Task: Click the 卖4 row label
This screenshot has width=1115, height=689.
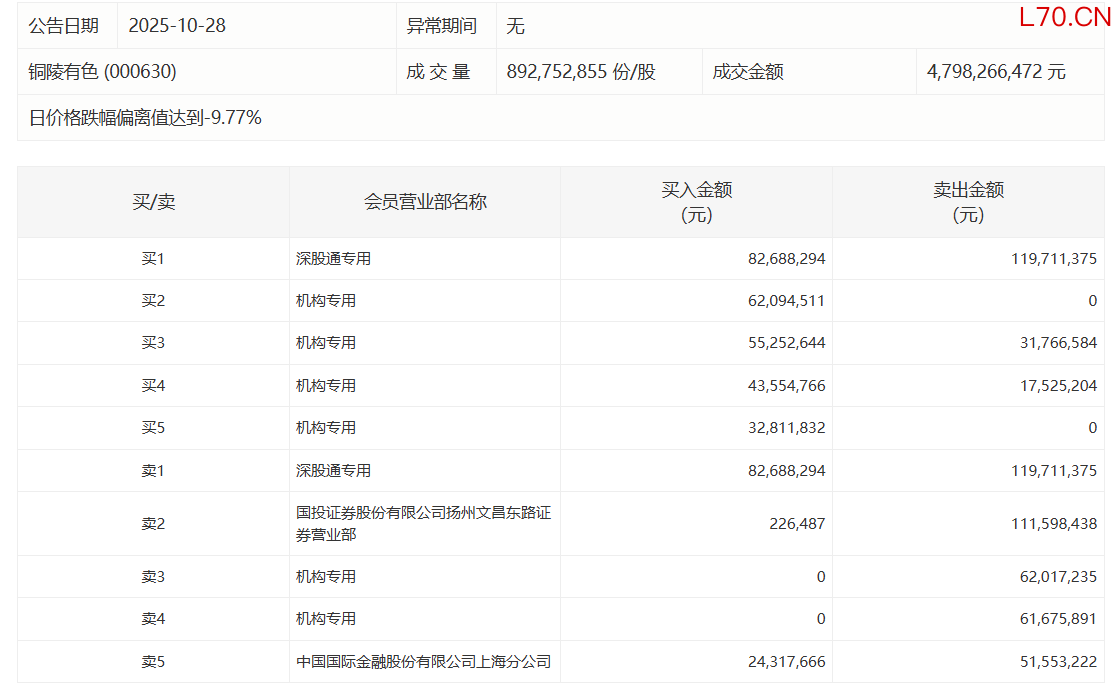Action: click(153, 619)
